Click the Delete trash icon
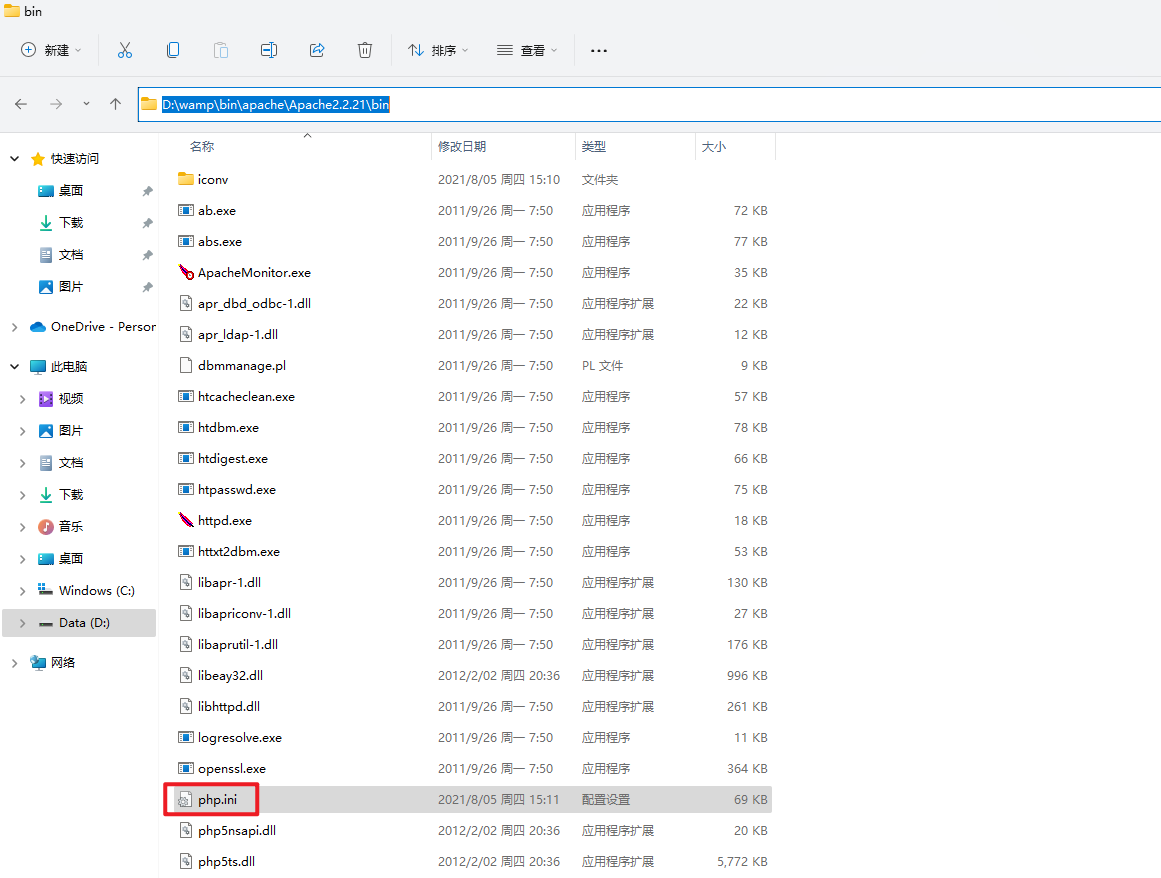This screenshot has height=878, width=1161. (365, 50)
